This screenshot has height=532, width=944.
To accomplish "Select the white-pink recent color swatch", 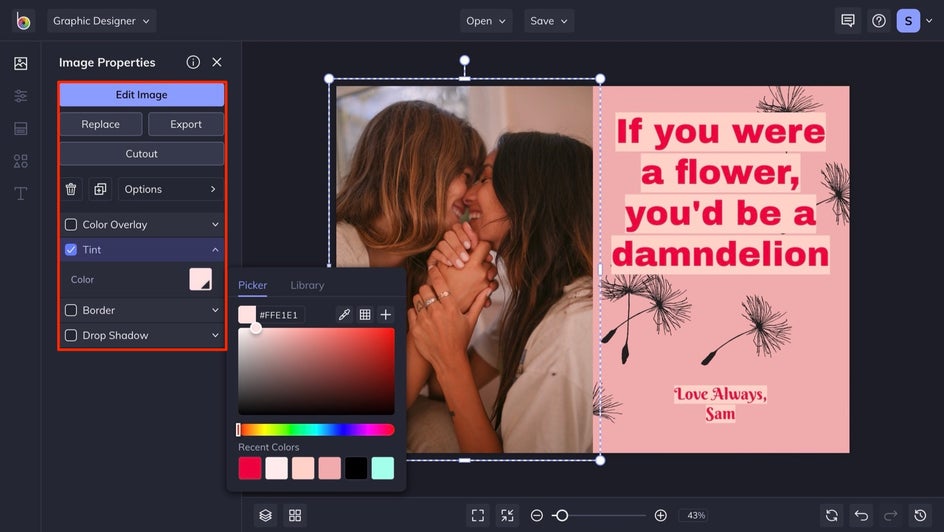I will (x=276, y=468).
